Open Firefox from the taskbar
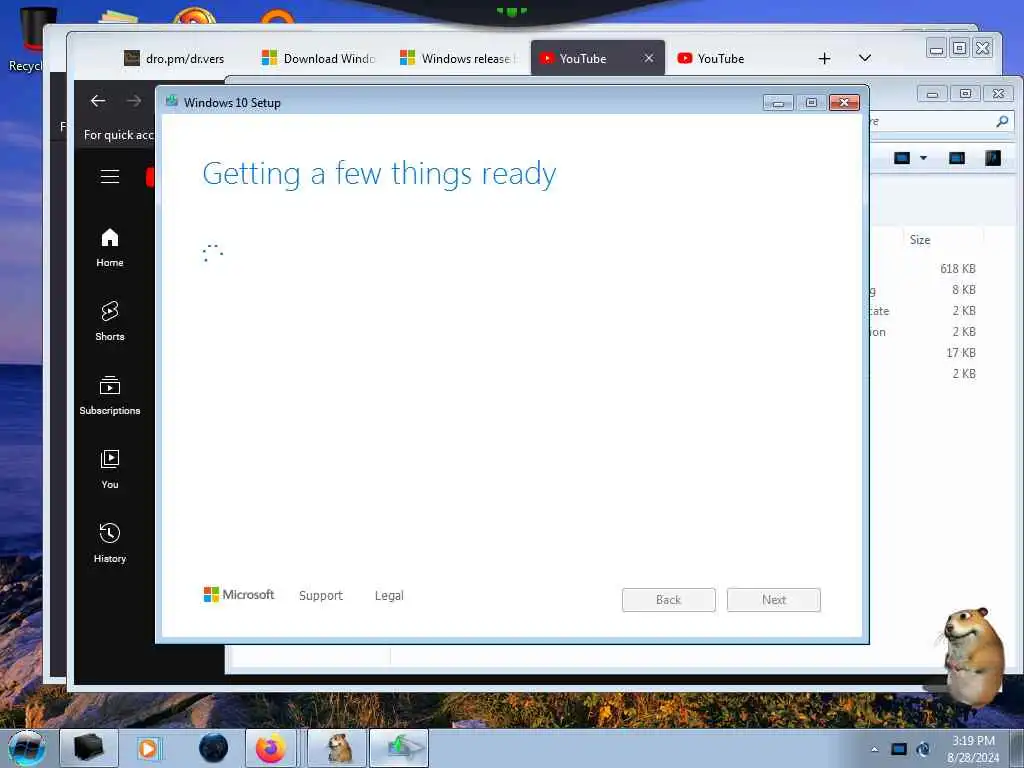This screenshot has width=1024, height=768. 270,748
